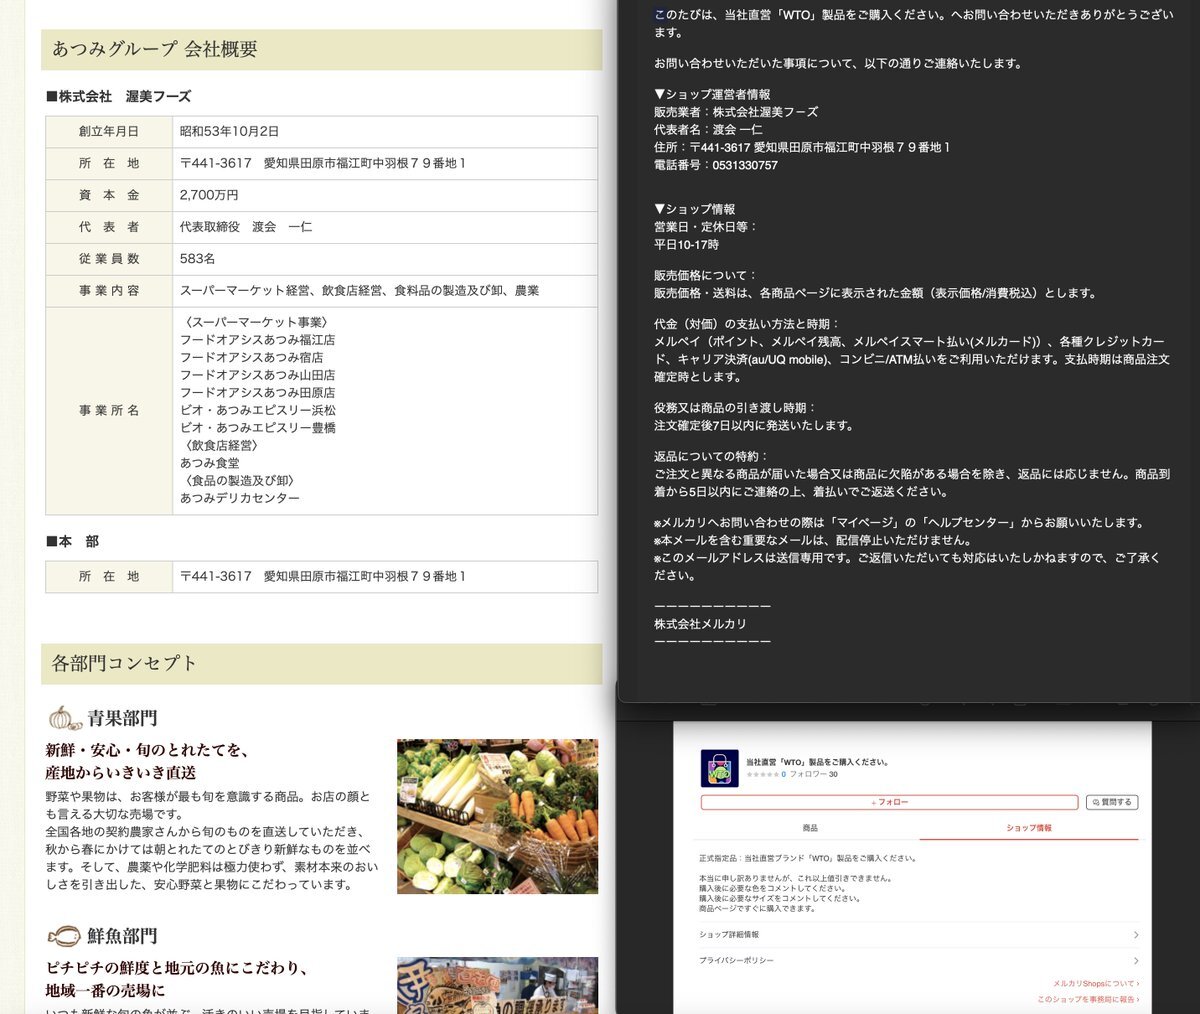Viewport: 1200px width, 1014px height.
Task: Click the fish icon beside 鮮魚部門
Action: coord(64,936)
